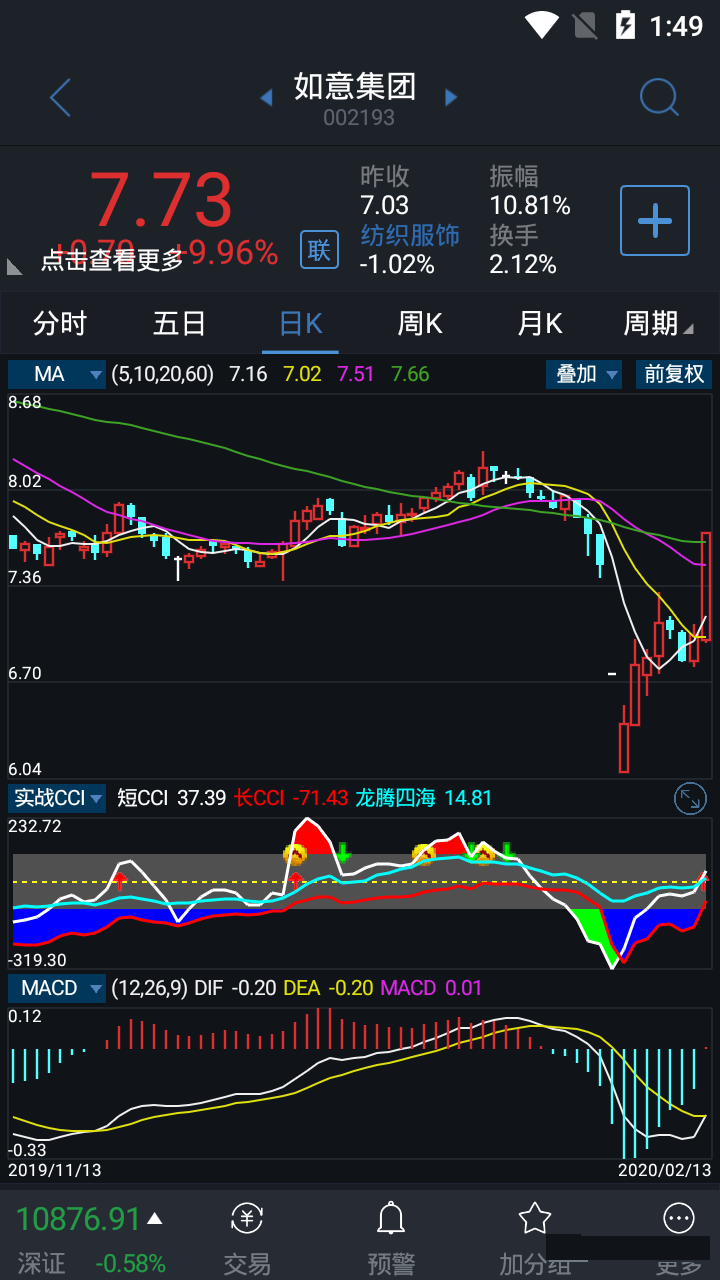Tap the 振幅 value 10.81%
This screenshot has width=720, height=1280.
pyautogui.click(x=530, y=206)
